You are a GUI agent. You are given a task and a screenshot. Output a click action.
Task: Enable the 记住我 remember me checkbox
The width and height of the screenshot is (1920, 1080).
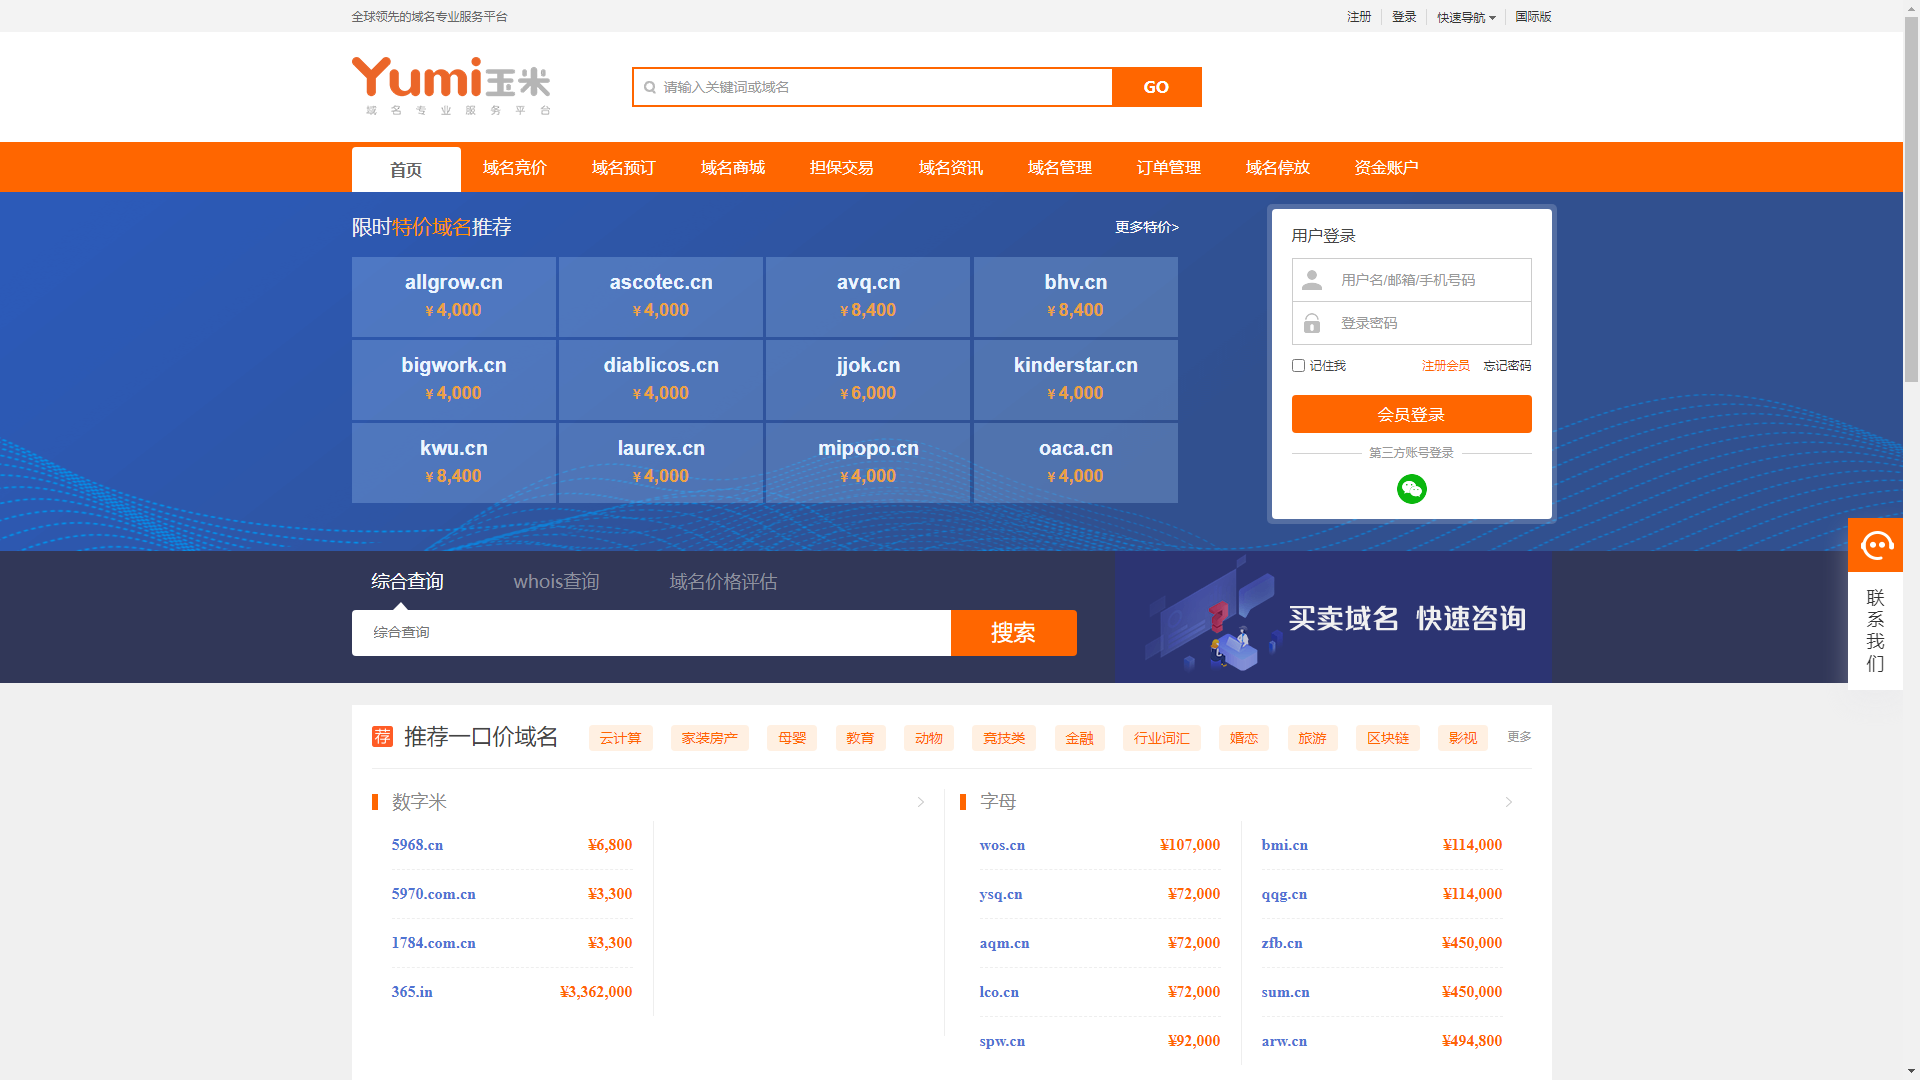point(1298,366)
